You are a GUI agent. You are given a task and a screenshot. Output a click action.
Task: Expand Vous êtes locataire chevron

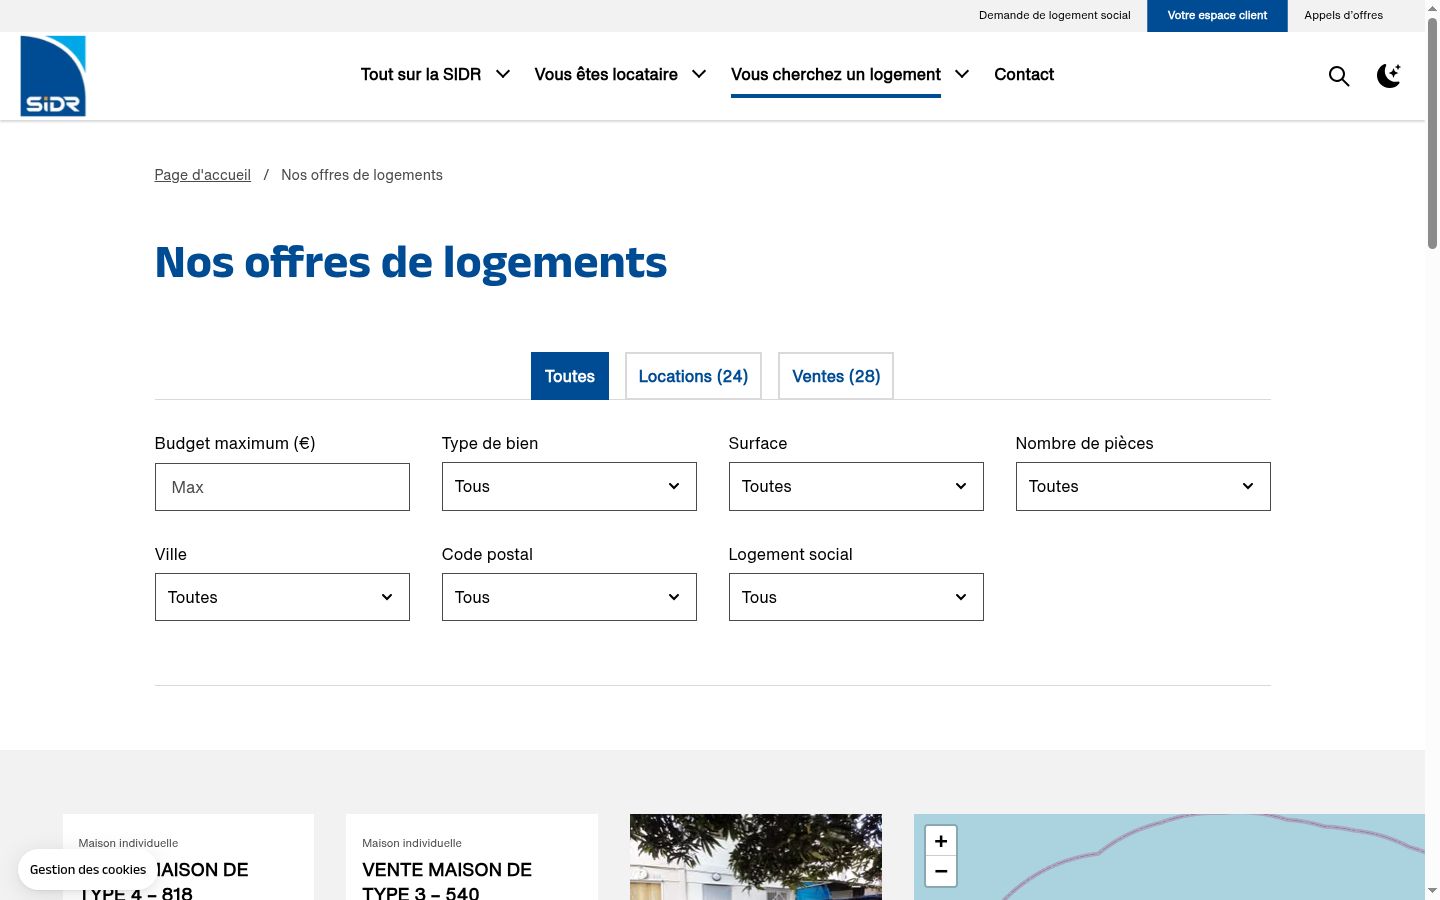click(699, 74)
